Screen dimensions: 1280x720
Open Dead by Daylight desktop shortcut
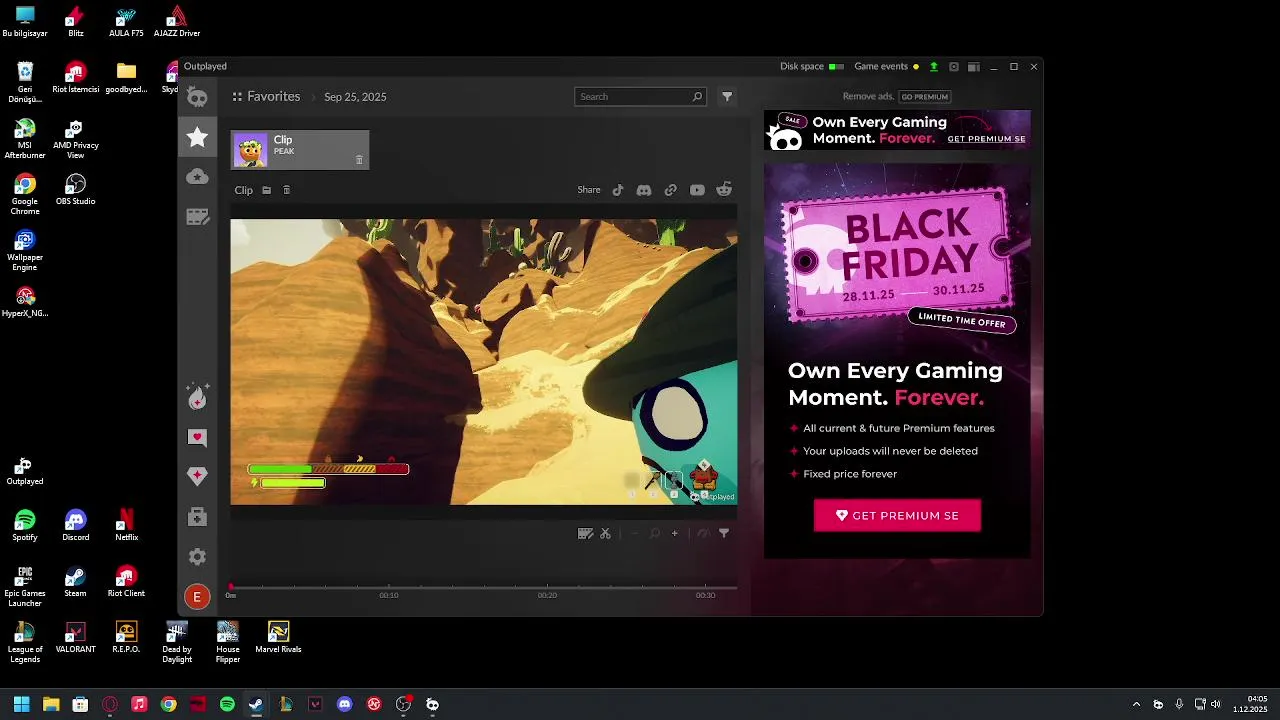click(x=177, y=642)
